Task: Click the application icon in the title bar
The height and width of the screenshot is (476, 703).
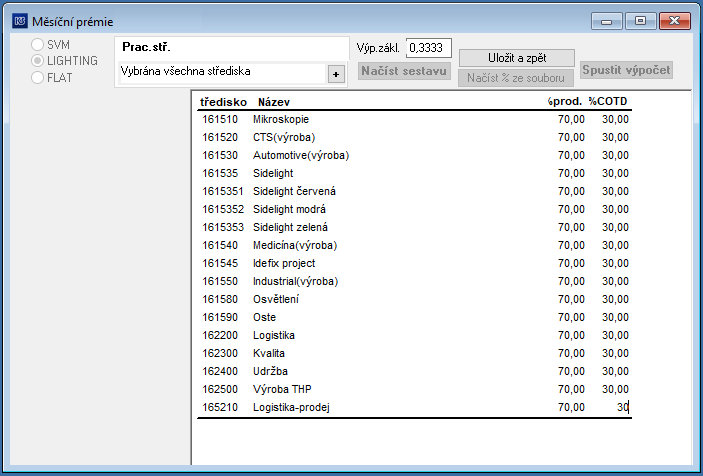Action: point(20,21)
